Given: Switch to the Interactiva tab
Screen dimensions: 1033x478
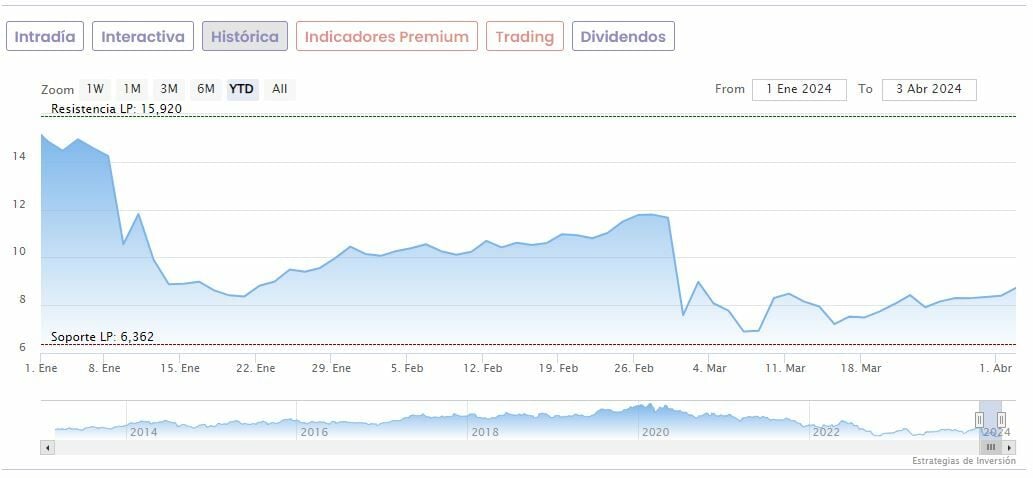Looking at the screenshot, I should [x=143, y=37].
